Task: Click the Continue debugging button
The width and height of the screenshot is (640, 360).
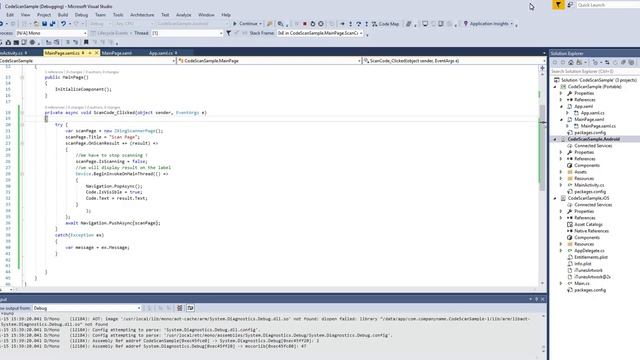Action: pyautogui.click(x=247, y=24)
